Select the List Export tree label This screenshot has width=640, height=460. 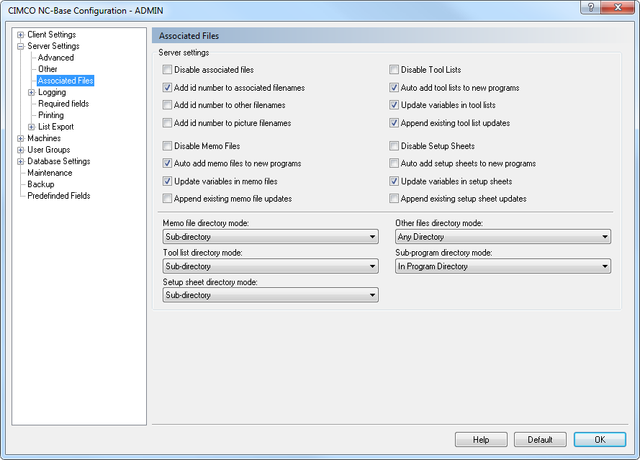[x=56, y=127]
